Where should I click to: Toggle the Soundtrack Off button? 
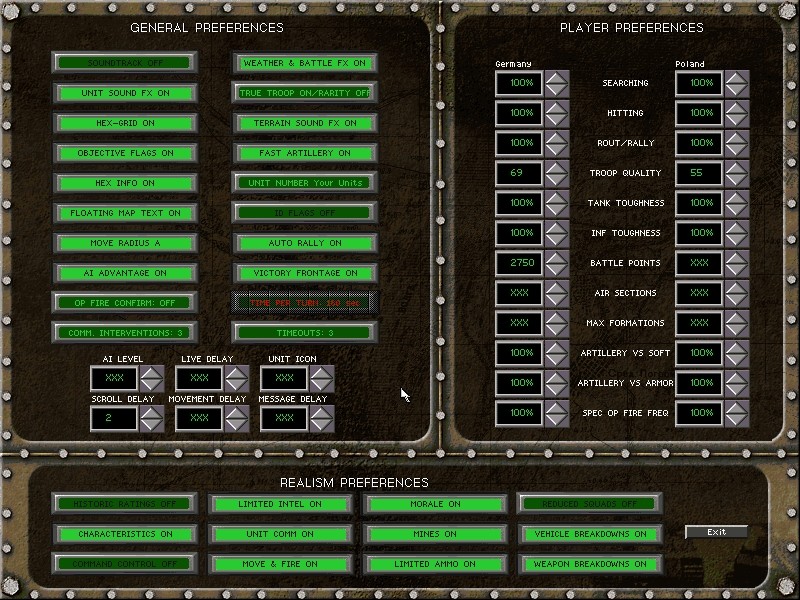pos(124,63)
